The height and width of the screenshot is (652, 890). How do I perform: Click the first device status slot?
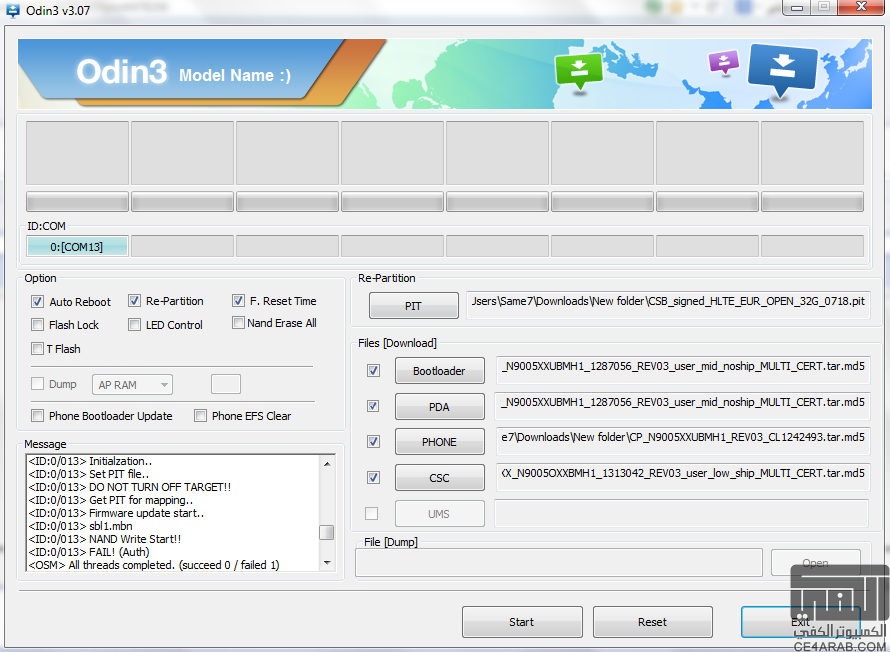pos(77,153)
